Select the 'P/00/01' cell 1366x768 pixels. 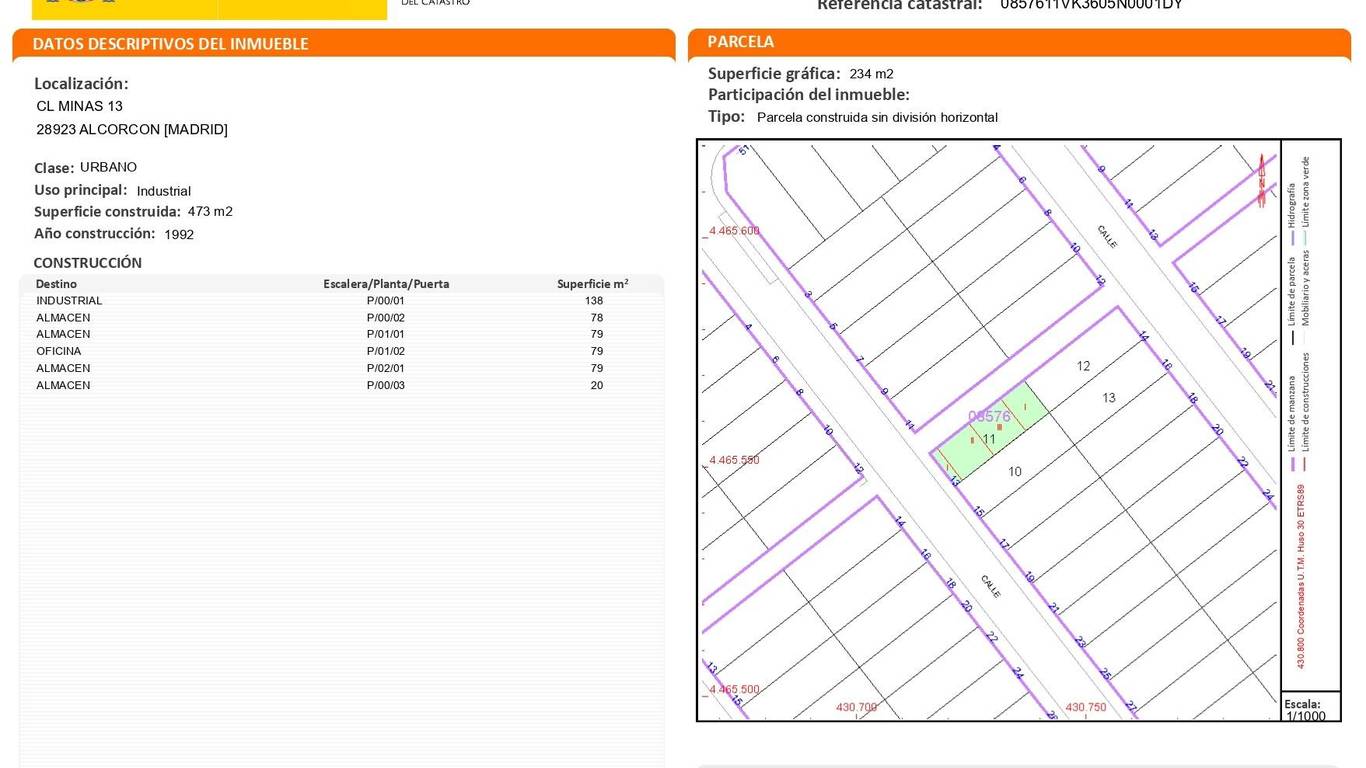pyautogui.click(x=386, y=301)
